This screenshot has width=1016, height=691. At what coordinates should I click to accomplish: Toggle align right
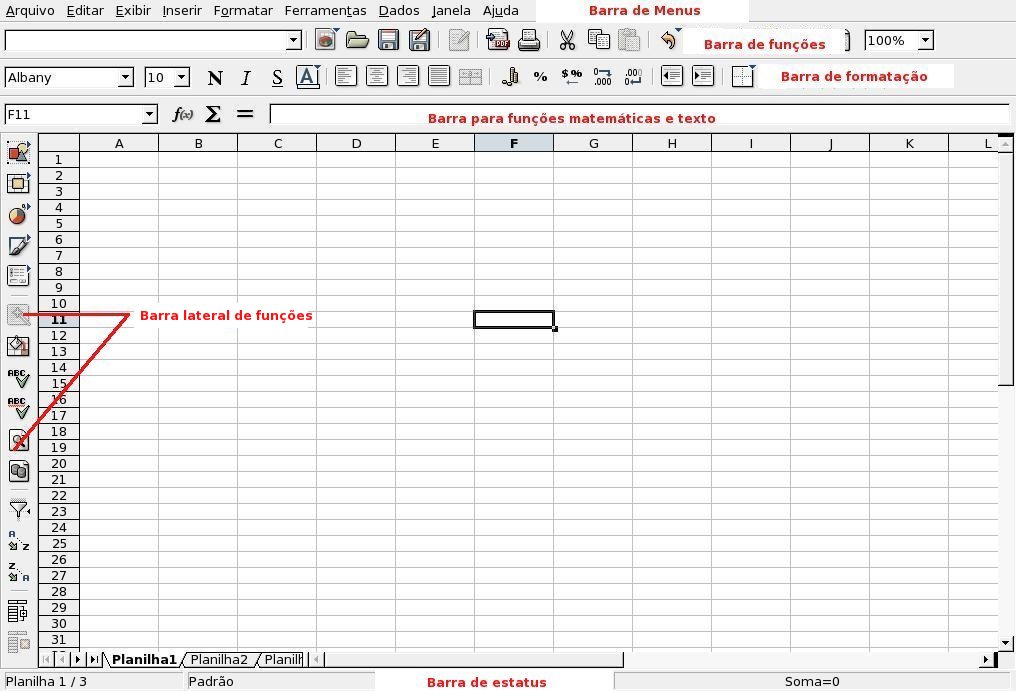coord(408,76)
